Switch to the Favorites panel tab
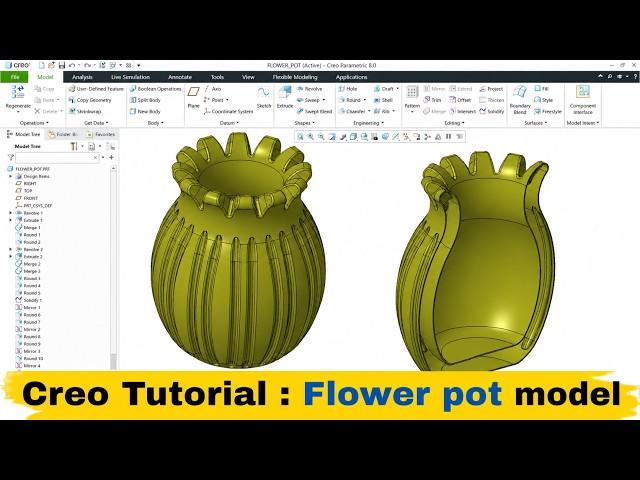This screenshot has width=640, height=480. coord(100,134)
